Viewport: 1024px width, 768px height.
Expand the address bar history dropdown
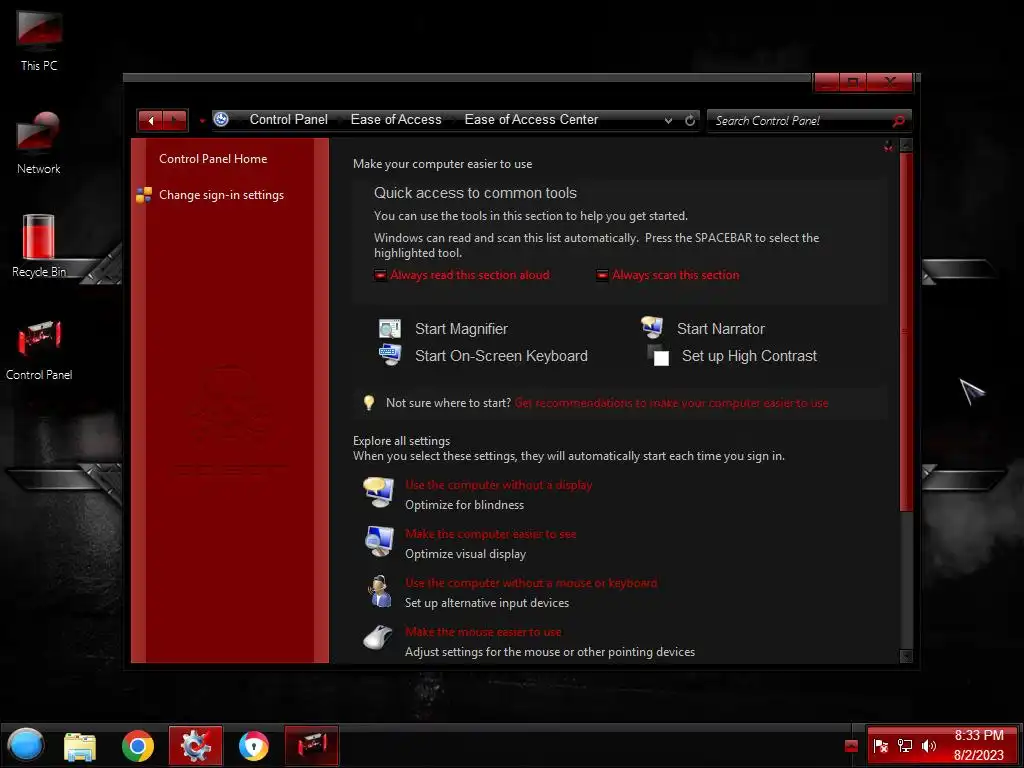click(x=668, y=120)
